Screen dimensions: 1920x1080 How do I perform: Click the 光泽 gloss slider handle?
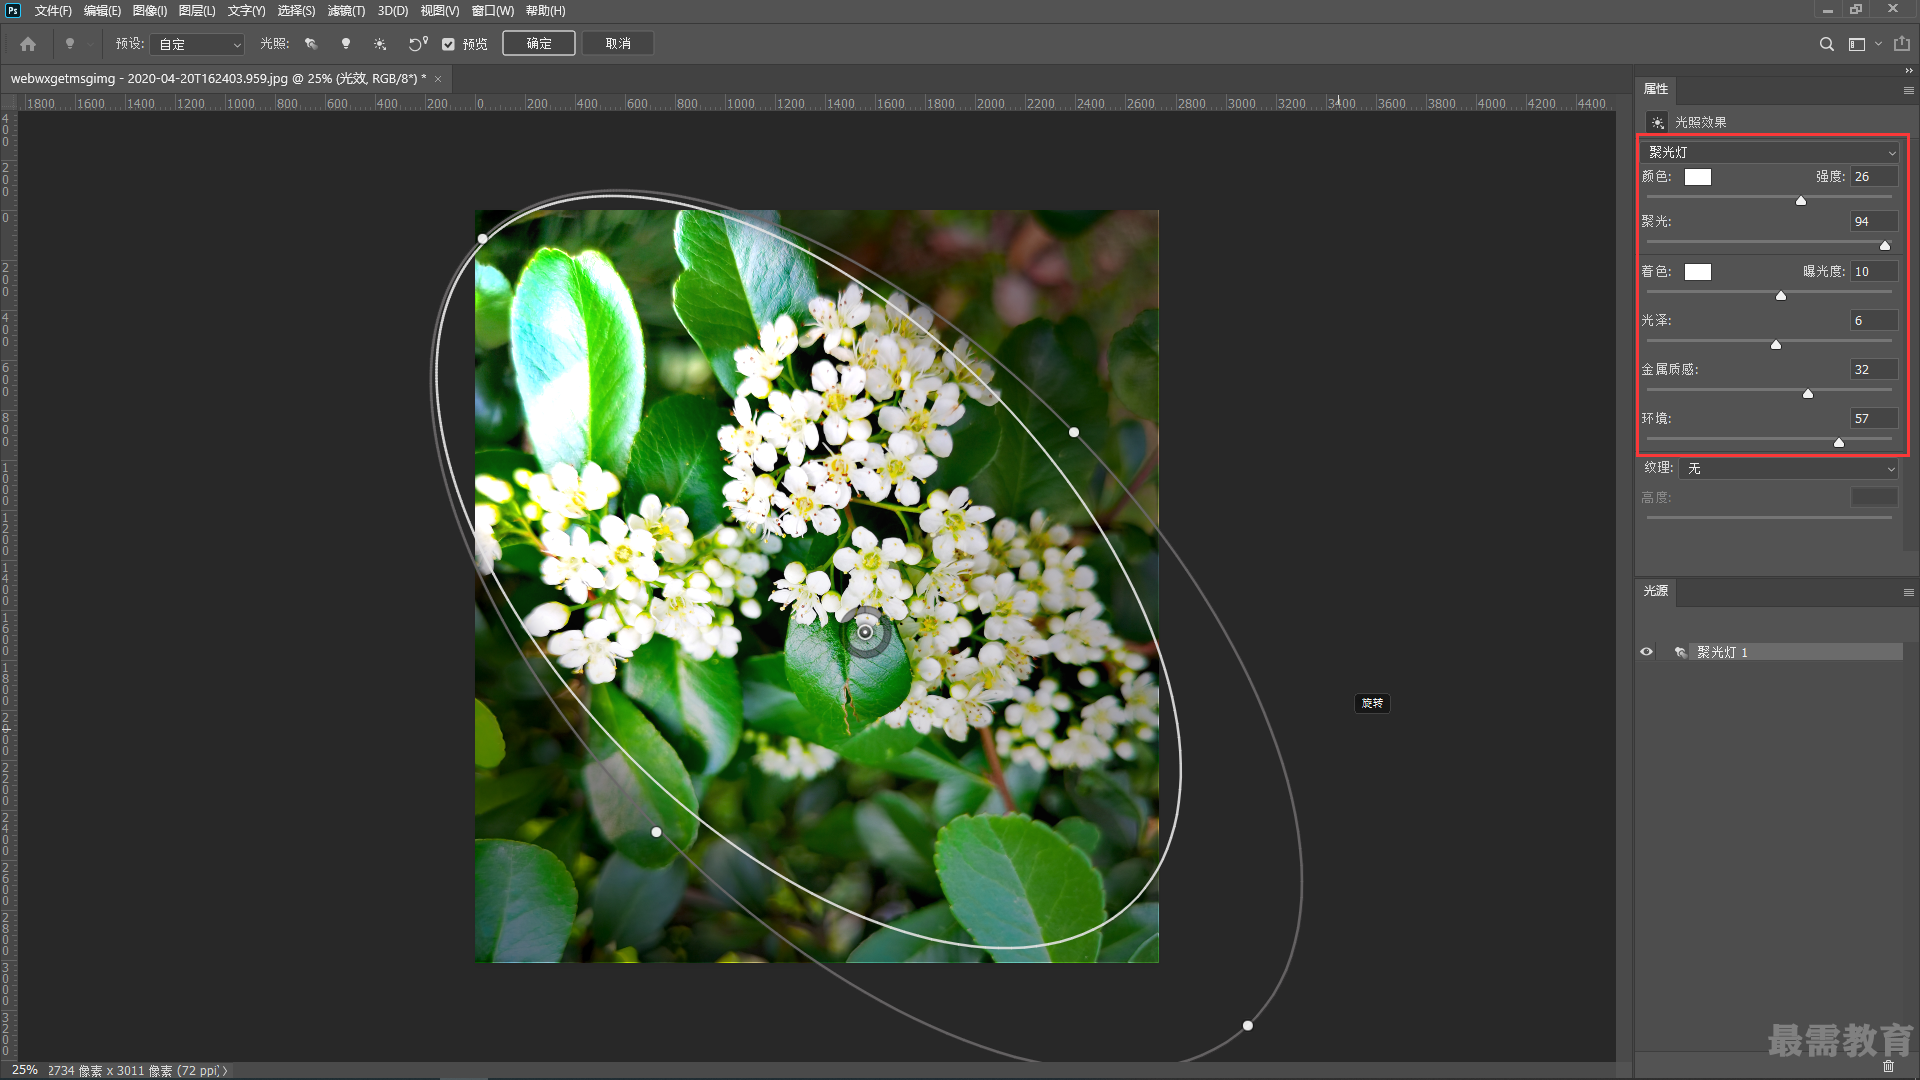[1776, 344]
